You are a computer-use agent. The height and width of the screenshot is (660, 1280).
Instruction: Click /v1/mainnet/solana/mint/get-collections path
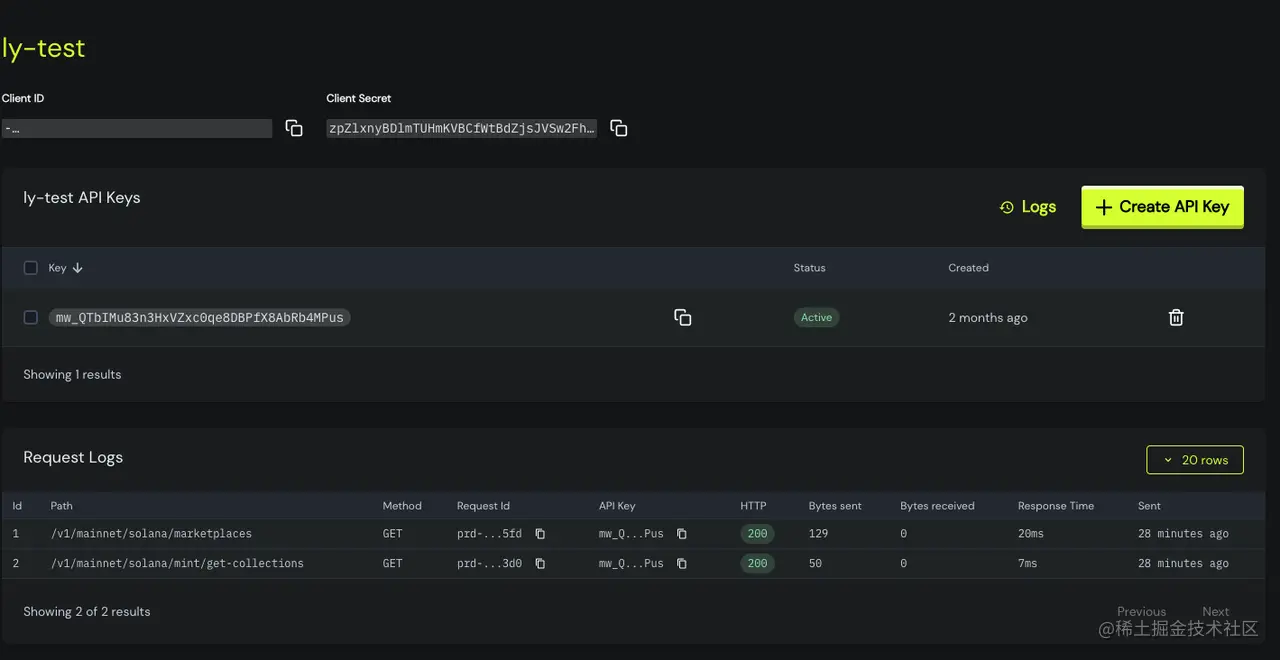point(177,564)
